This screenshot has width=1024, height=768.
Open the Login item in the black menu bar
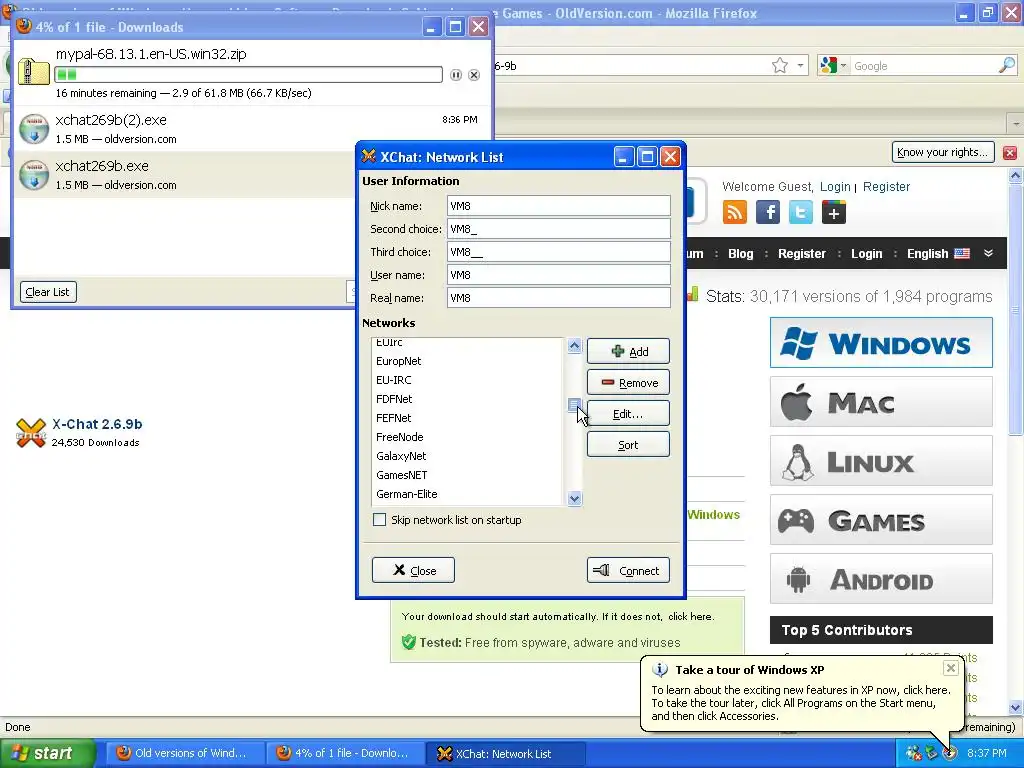click(866, 253)
